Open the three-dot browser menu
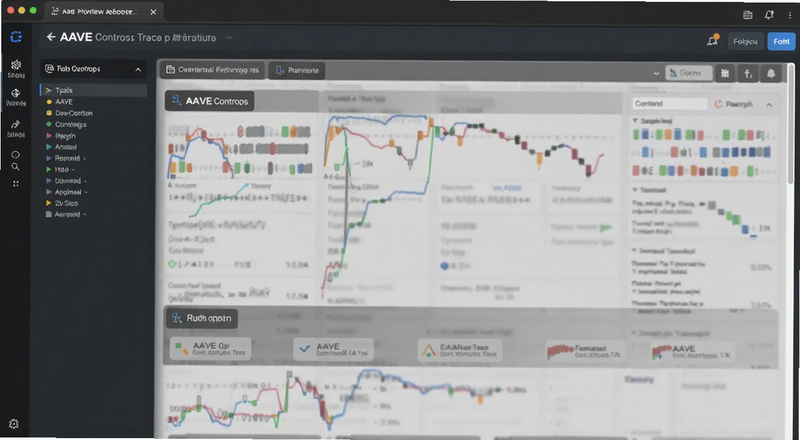 tap(790, 15)
